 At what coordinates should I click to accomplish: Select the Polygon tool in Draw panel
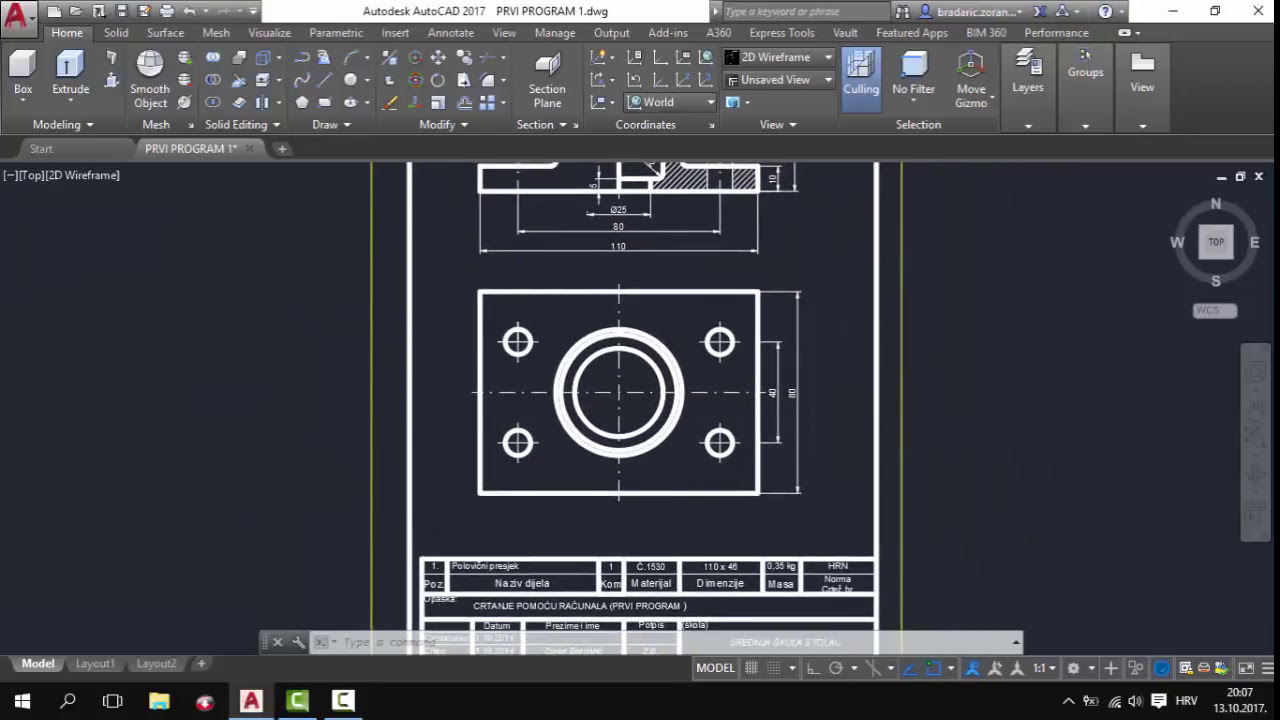(x=302, y=102)
